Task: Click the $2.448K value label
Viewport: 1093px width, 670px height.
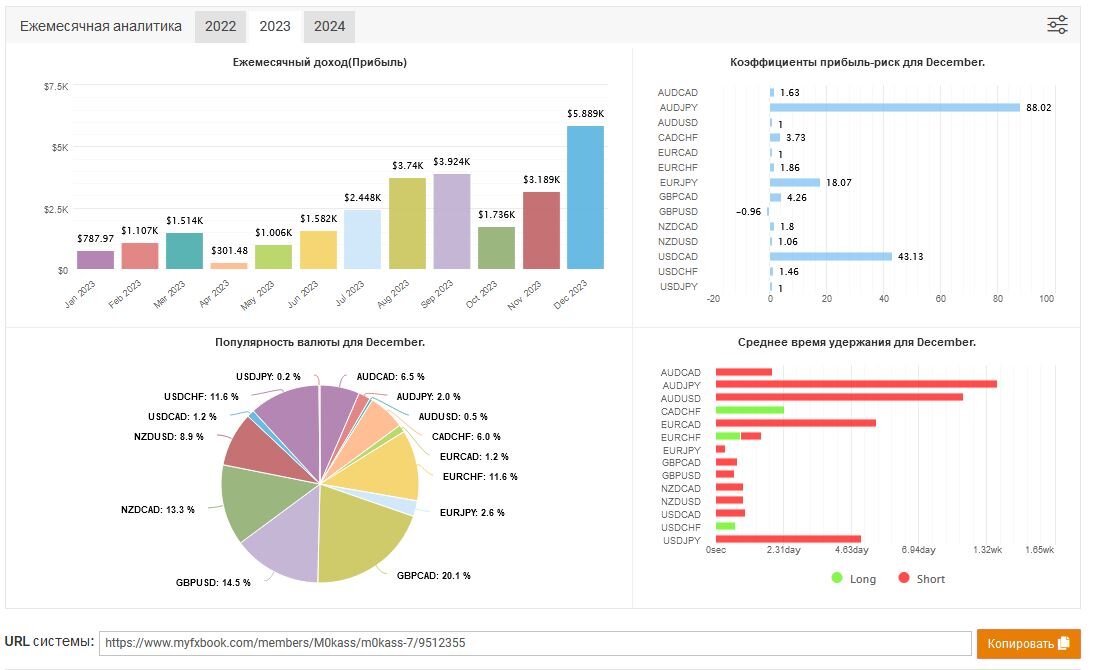Action: tap(362, 198)
